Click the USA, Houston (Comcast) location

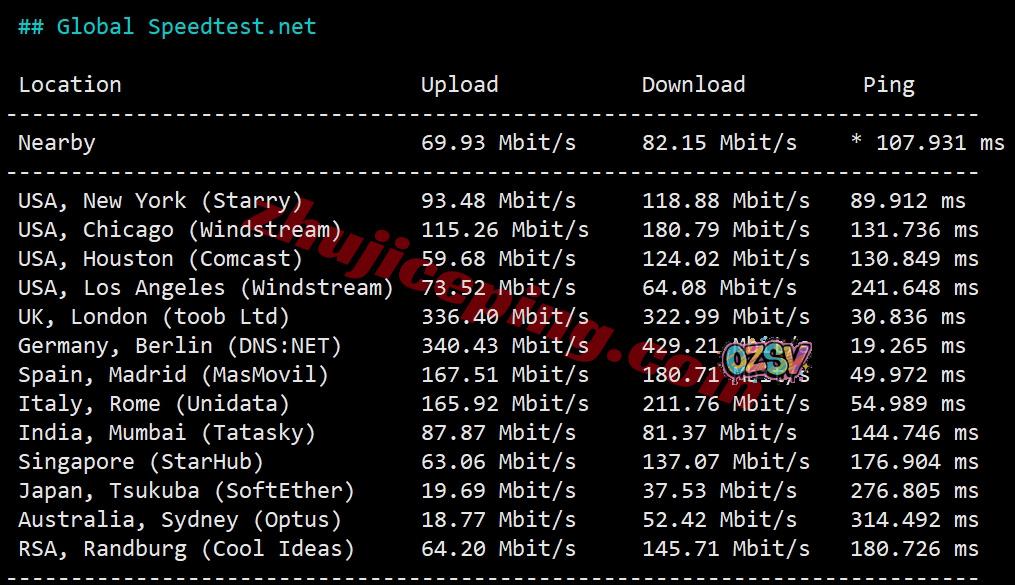[x=160, y=259]
